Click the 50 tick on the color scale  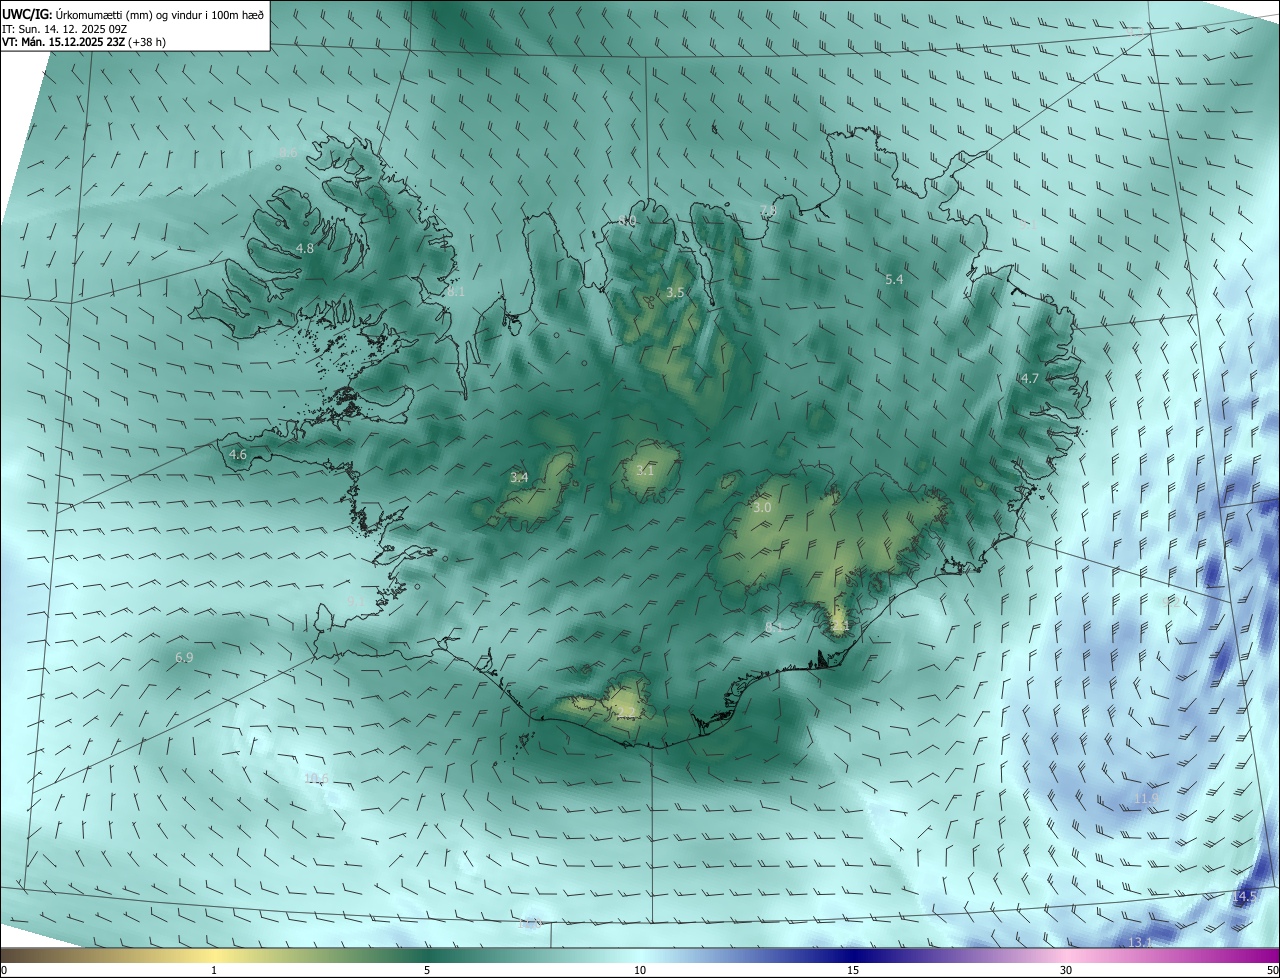[x=1272, y=970]
